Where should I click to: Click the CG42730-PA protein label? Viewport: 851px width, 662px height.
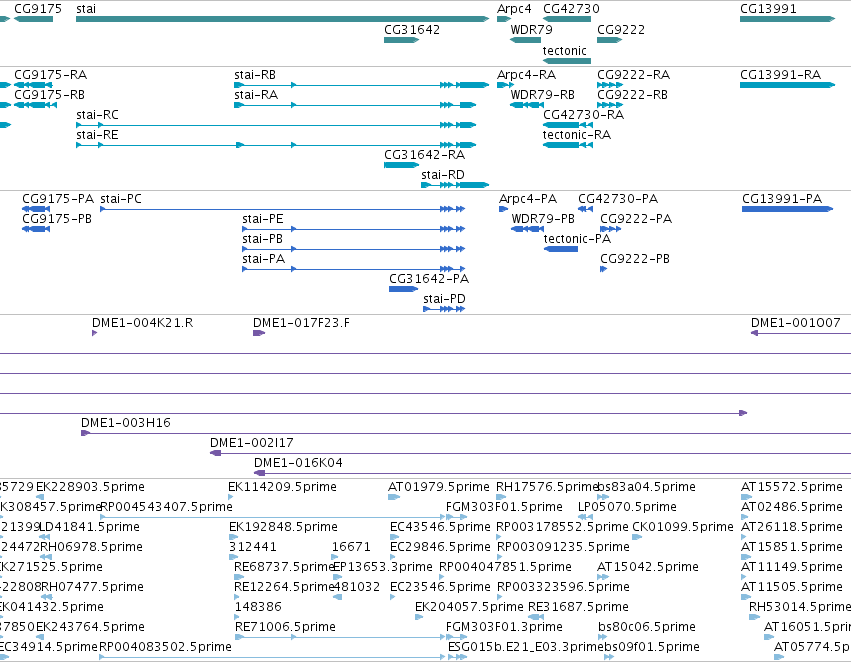click(x=618, y=199)
